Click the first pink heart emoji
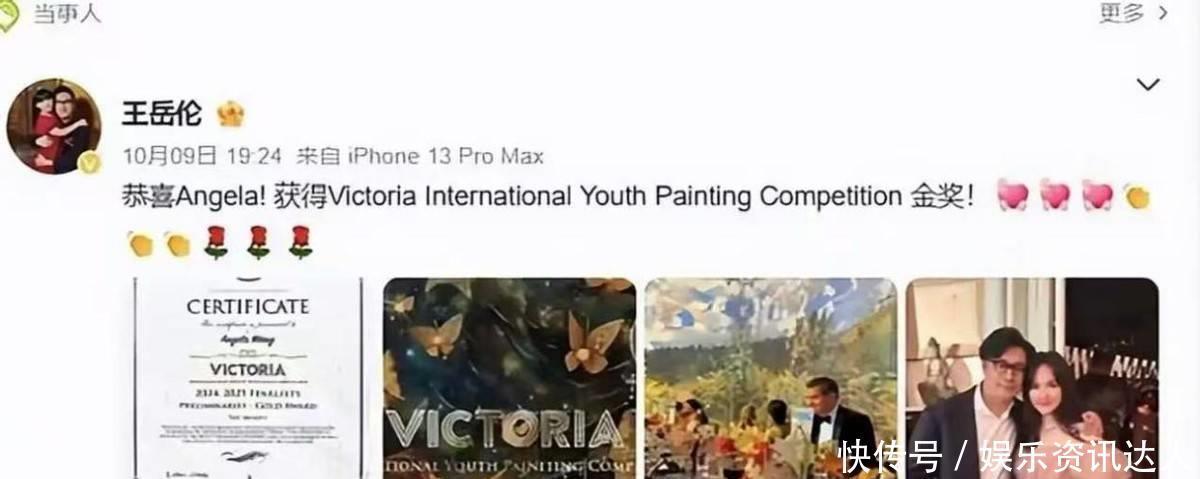1200x479 pixels. 1012,196
